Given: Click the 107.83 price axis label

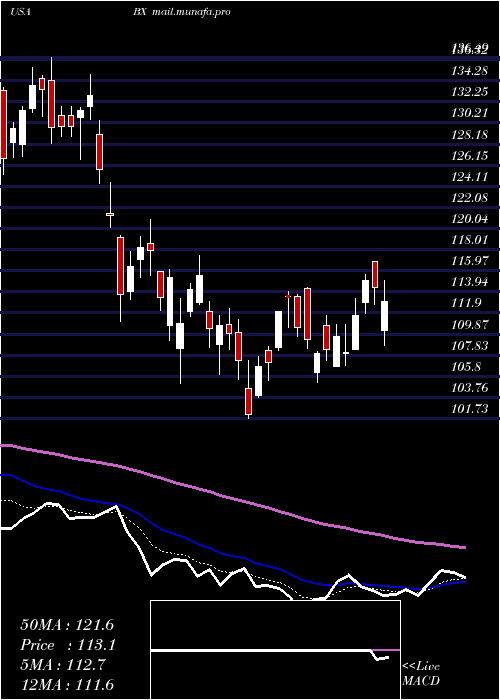Looking at the screenshot, I should [470, 346].
